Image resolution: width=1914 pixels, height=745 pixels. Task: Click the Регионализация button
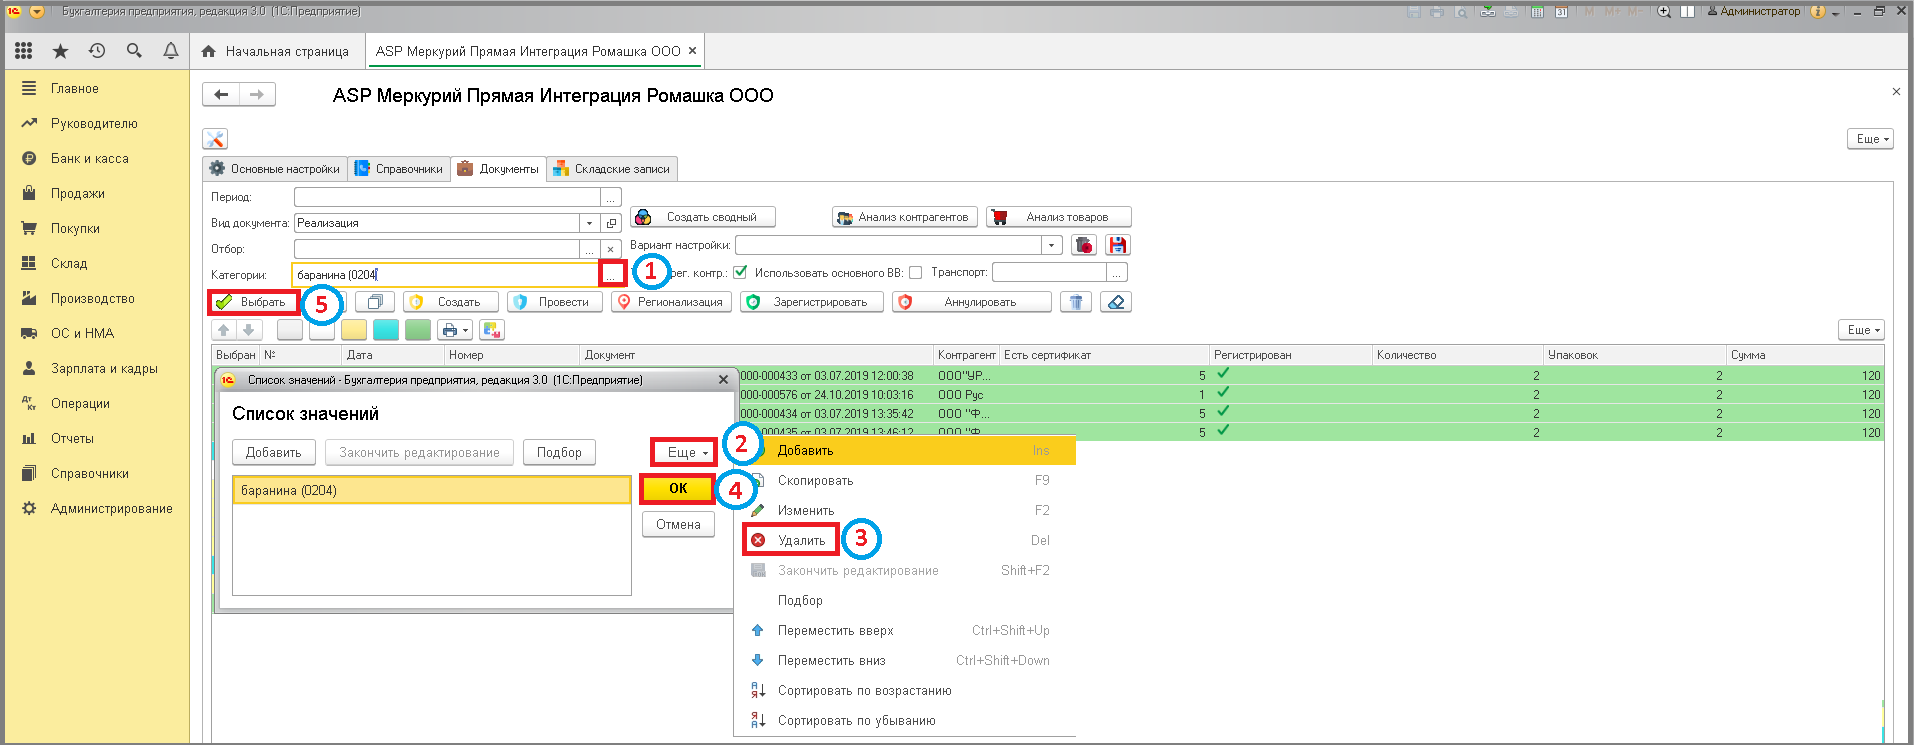(x=672, y=302)
